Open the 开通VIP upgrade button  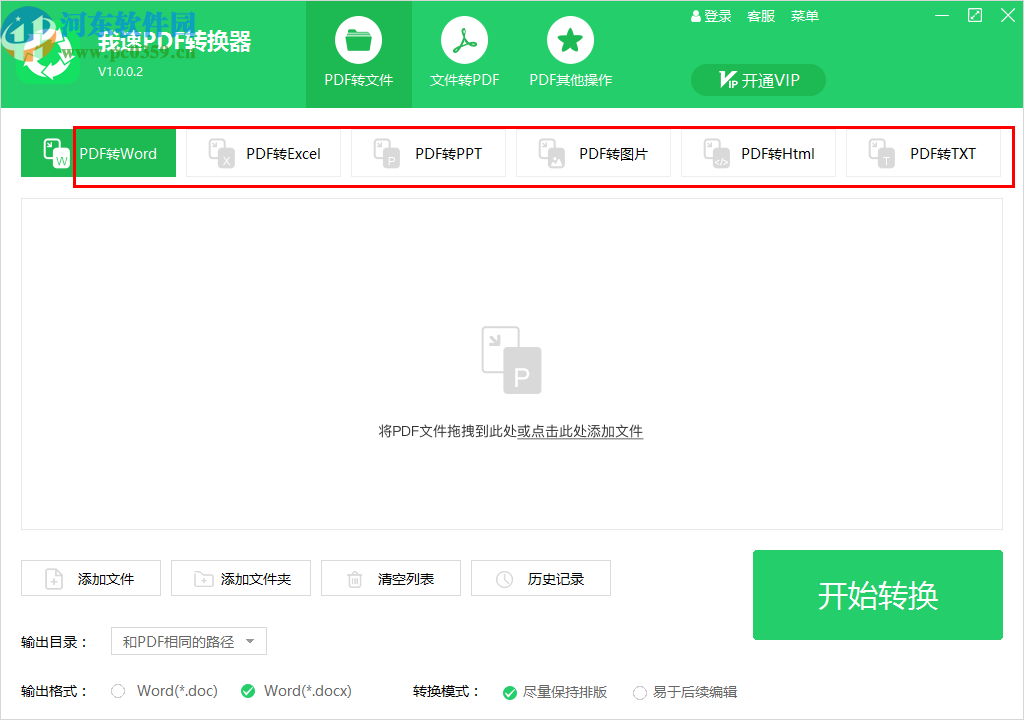coord(757,80)
